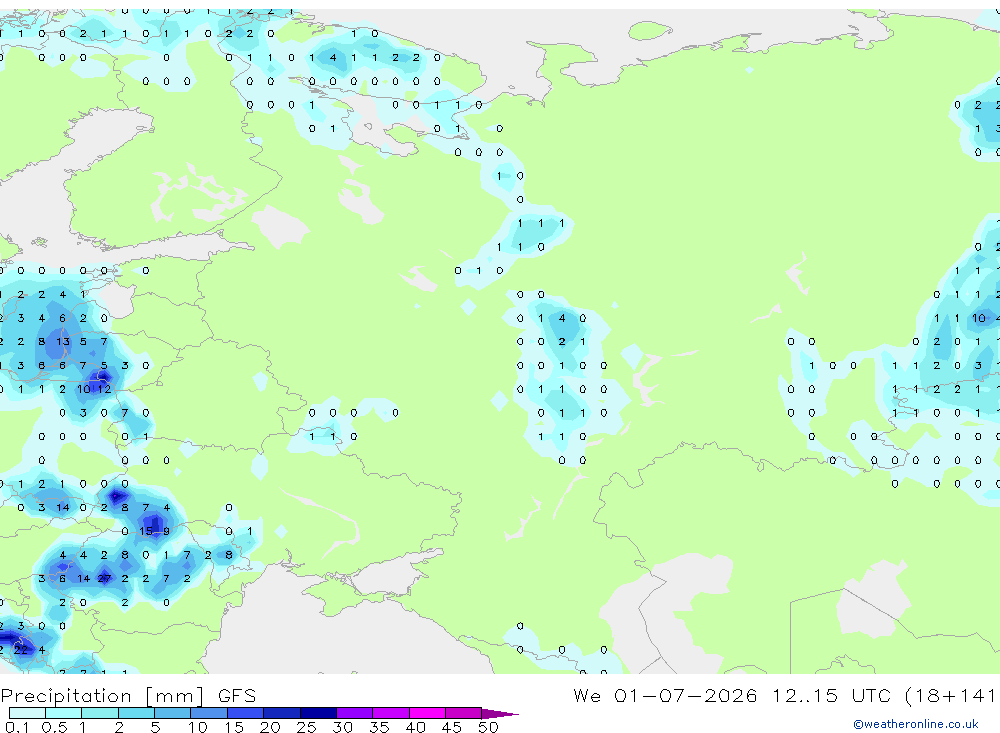The width and height of the screenshot is (1000, 733).
Task: Click the 30–35 mm purple swatch
Action: 355,713
